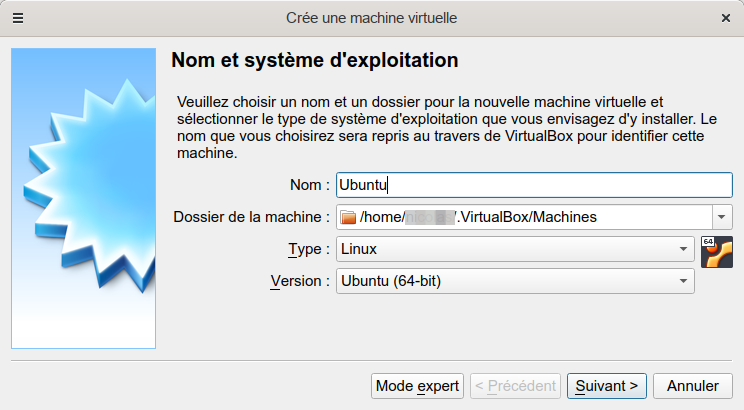Click the 64-bit Linux OS type icon
Image resolution: width=744 pixels, height=410 pixels.
click(716, 252)
